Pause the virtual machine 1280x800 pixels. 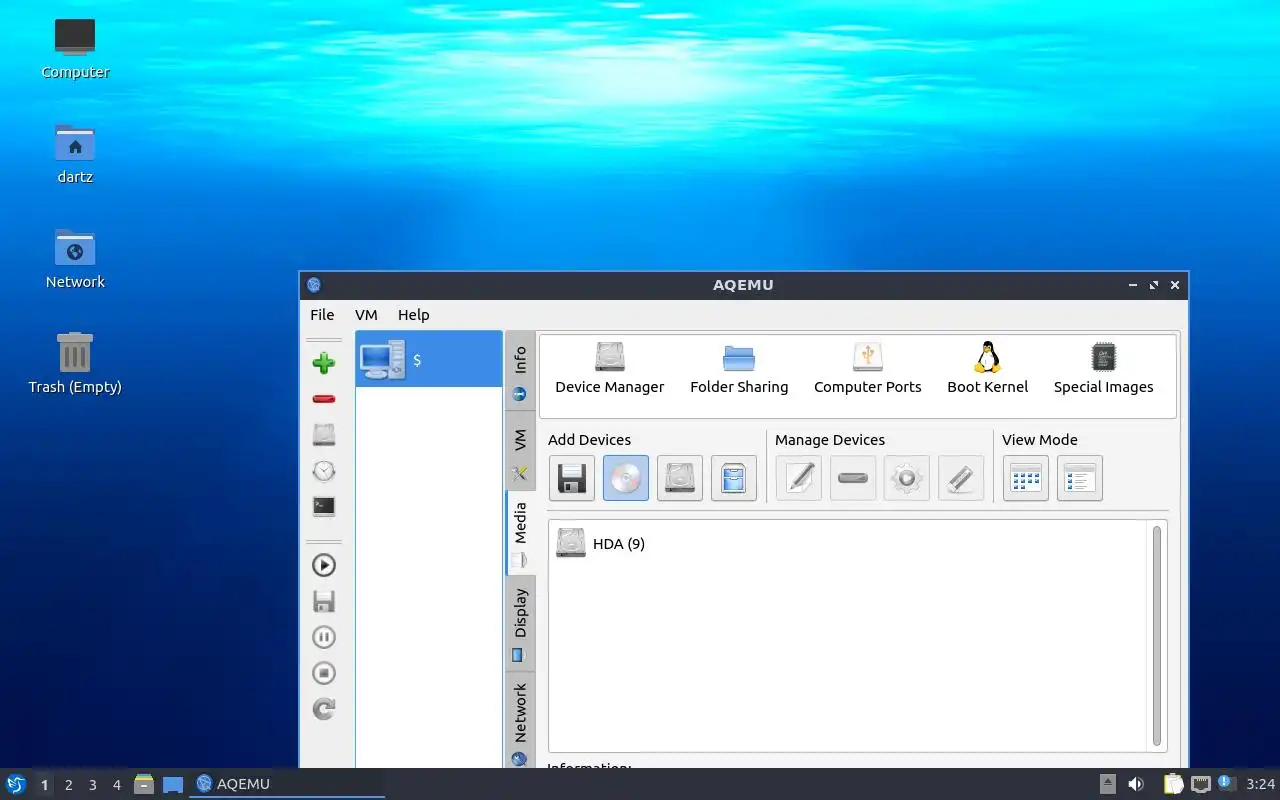coord(323,637)
